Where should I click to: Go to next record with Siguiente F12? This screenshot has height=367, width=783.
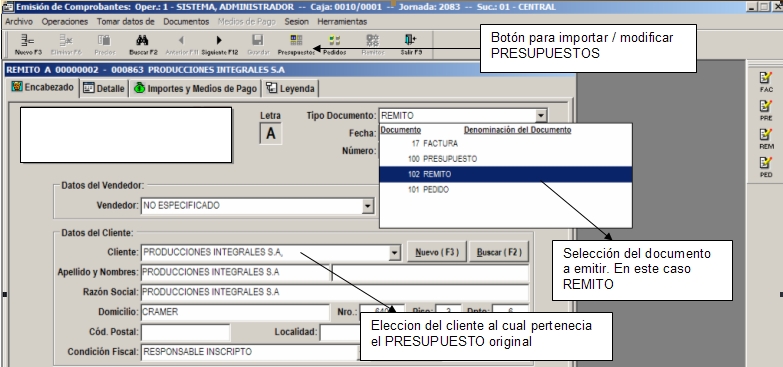(219, 44)
